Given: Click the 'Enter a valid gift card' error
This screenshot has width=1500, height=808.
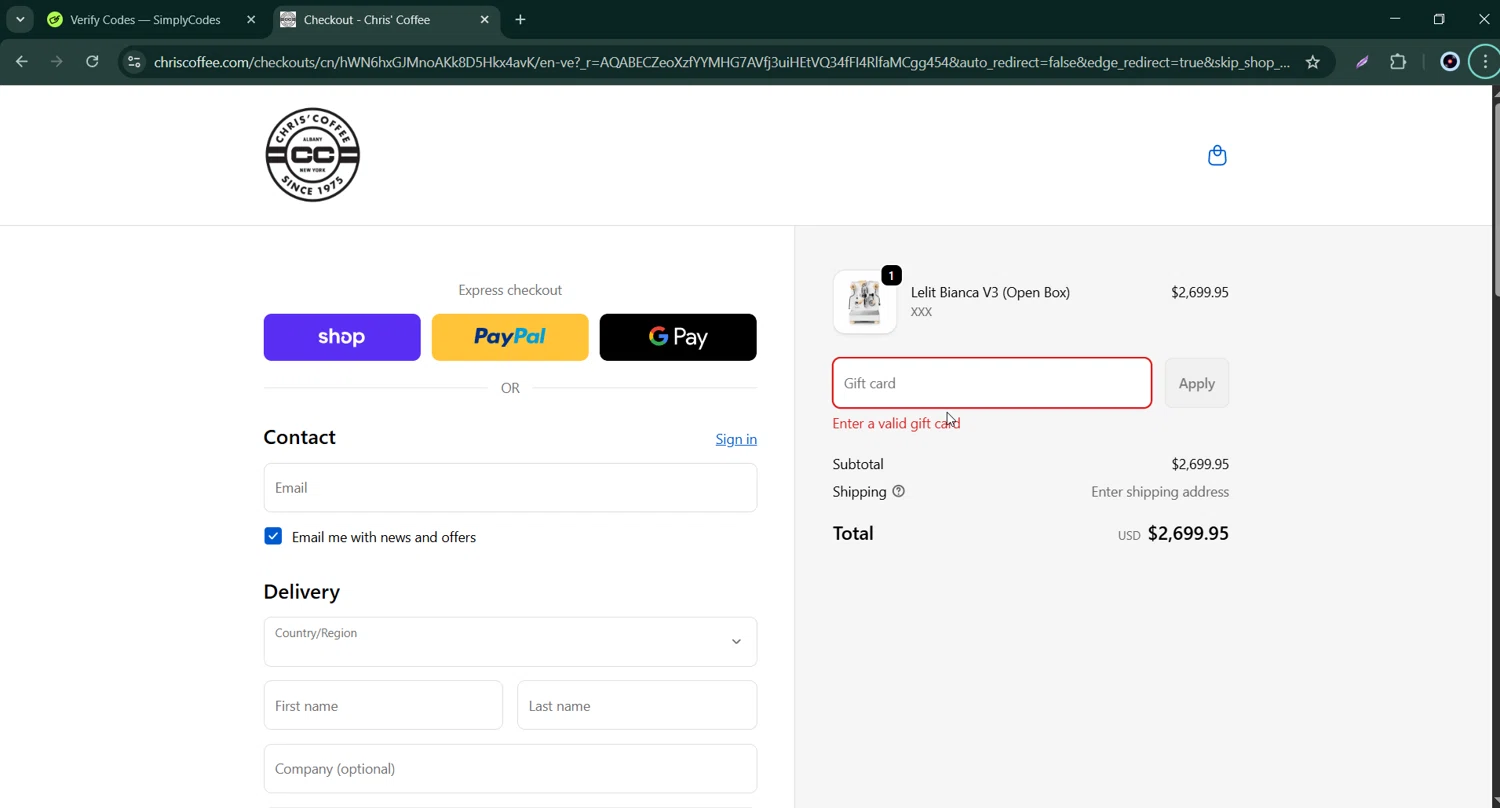Looking at the screenshot, I should [896, 423].
